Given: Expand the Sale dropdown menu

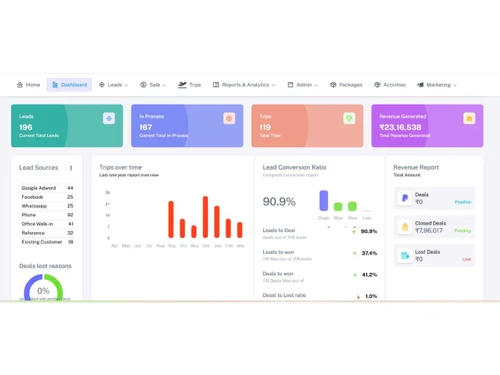Looking at the screenshot, I should click(x=153, y=85).
